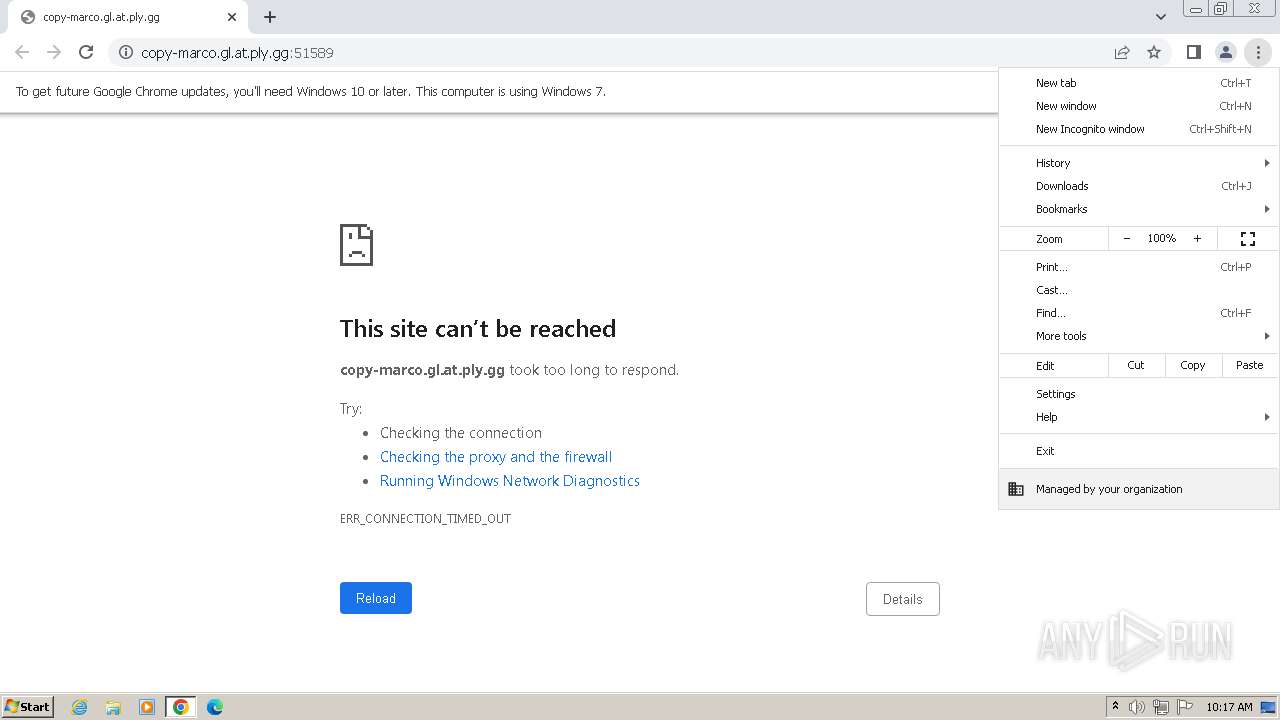The width and height of the screenshot is (1280, 720).
Task: Open Checking the proxy and firewall link
Action: 496,457
